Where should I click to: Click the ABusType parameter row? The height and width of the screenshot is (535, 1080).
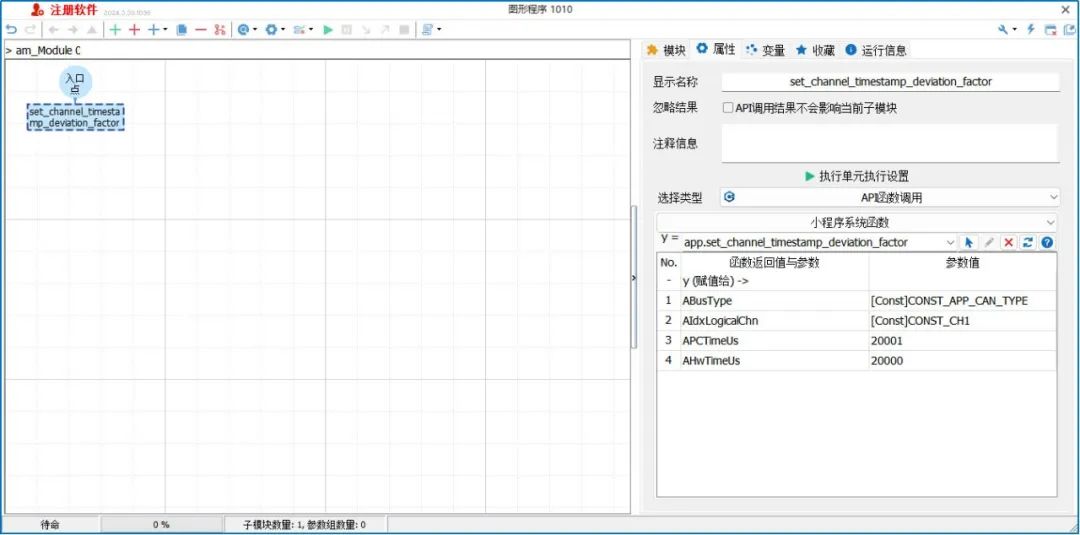coord(856,301)
